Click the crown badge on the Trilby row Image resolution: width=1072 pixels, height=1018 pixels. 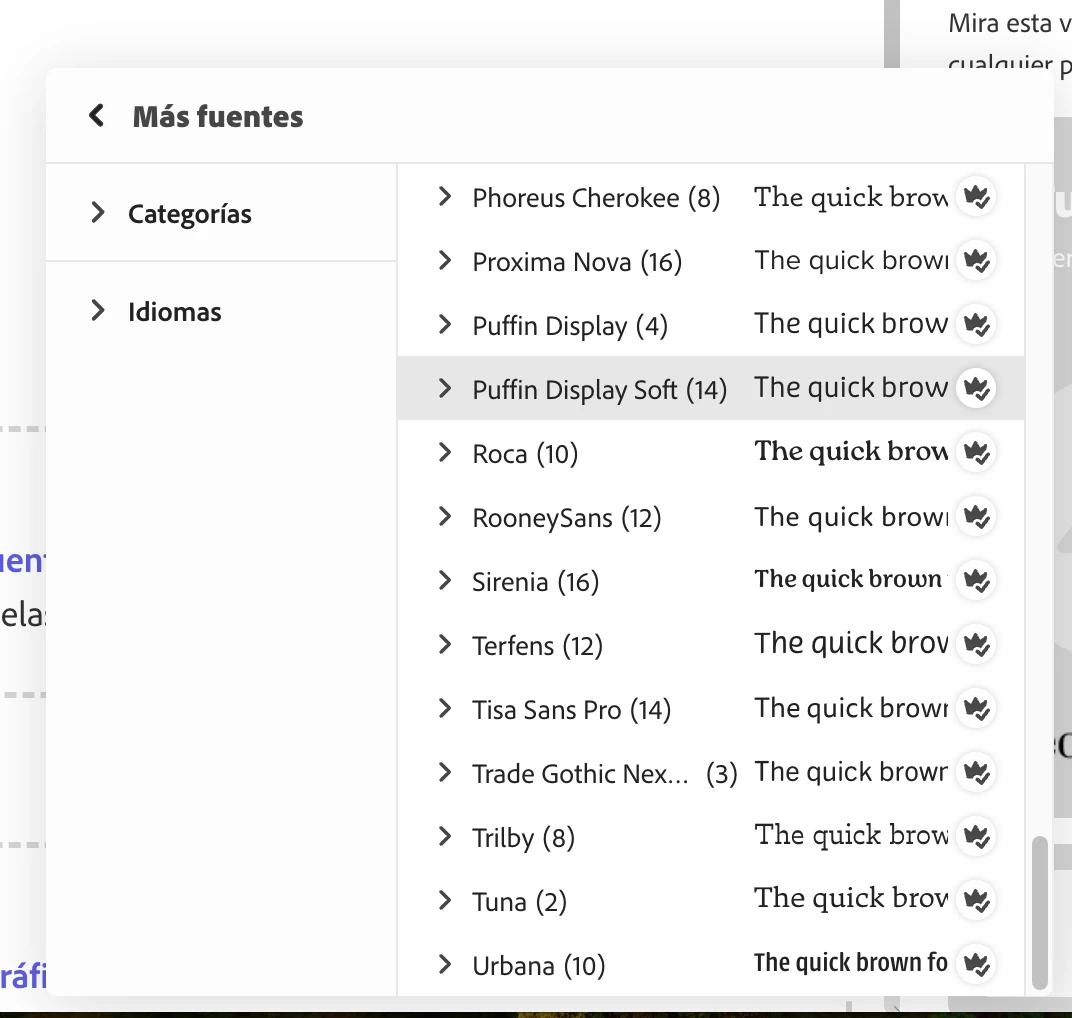coord(976,836)
